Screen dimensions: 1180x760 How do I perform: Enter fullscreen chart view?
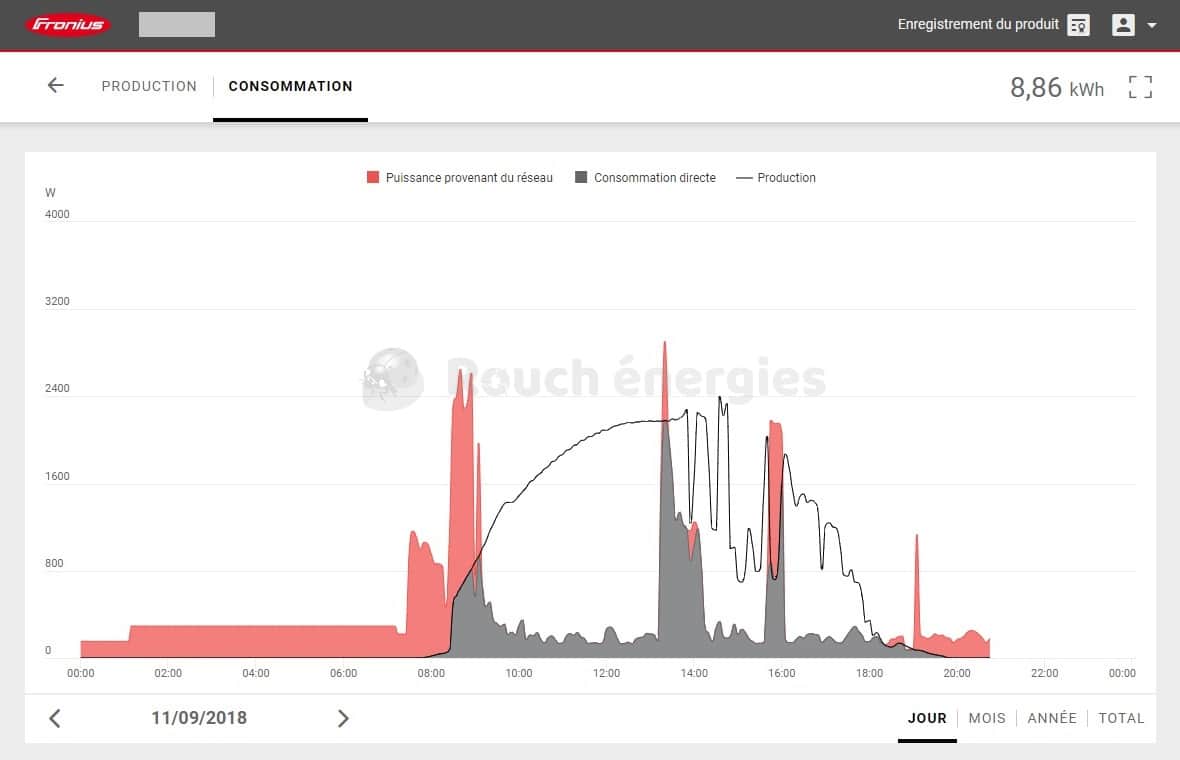1140,87
